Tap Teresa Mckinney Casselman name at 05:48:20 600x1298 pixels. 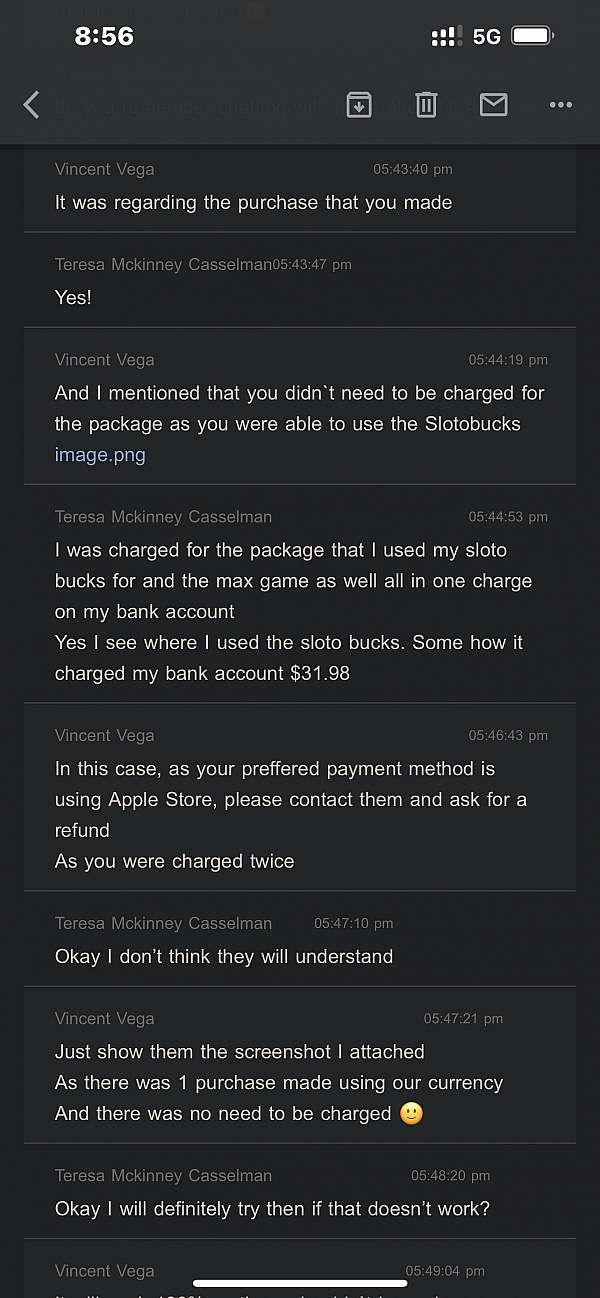click(x=163, y=1176)
